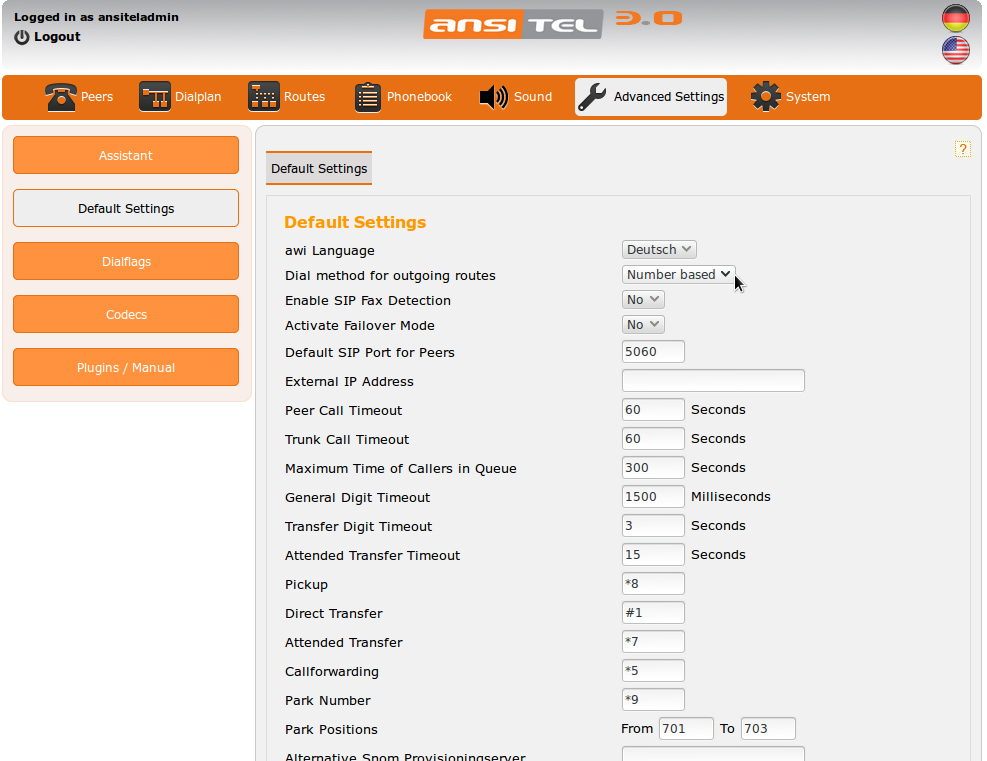The height and width of the screenshot is (761, 987).
Task: Click the External IP Address field
Action: point(713,381)
